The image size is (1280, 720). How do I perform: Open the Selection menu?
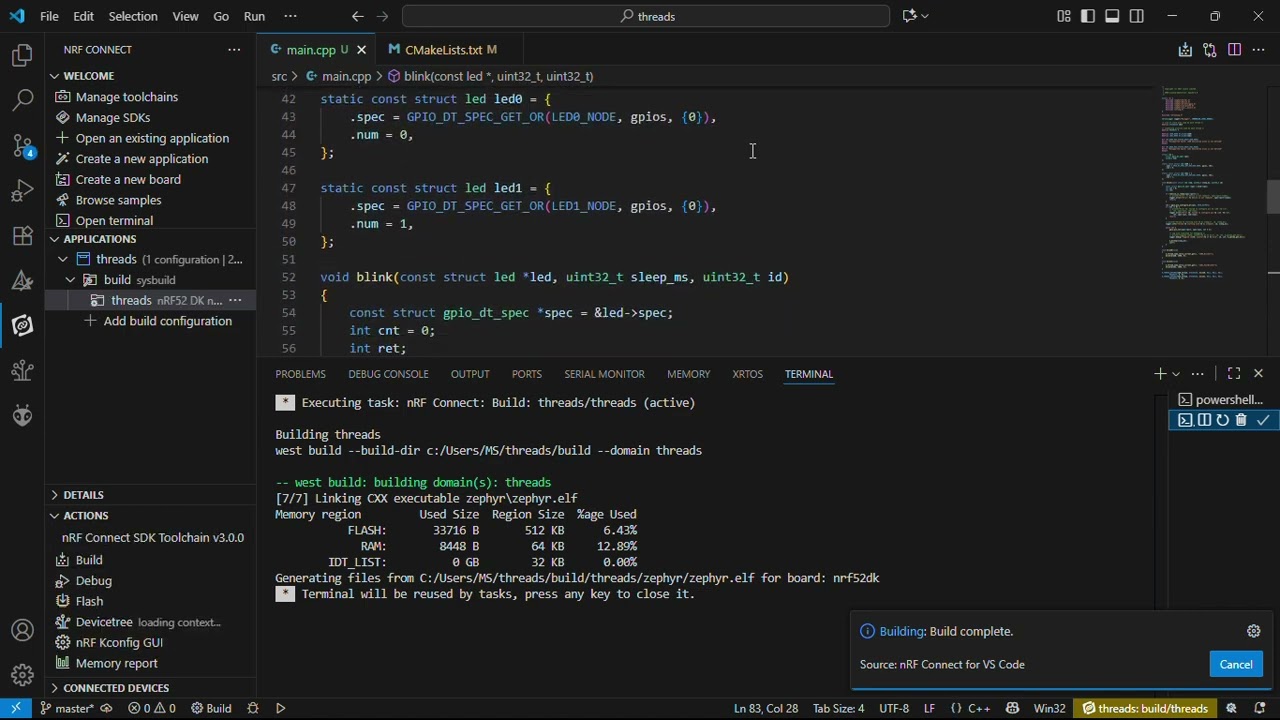click(x=132, y=16)
